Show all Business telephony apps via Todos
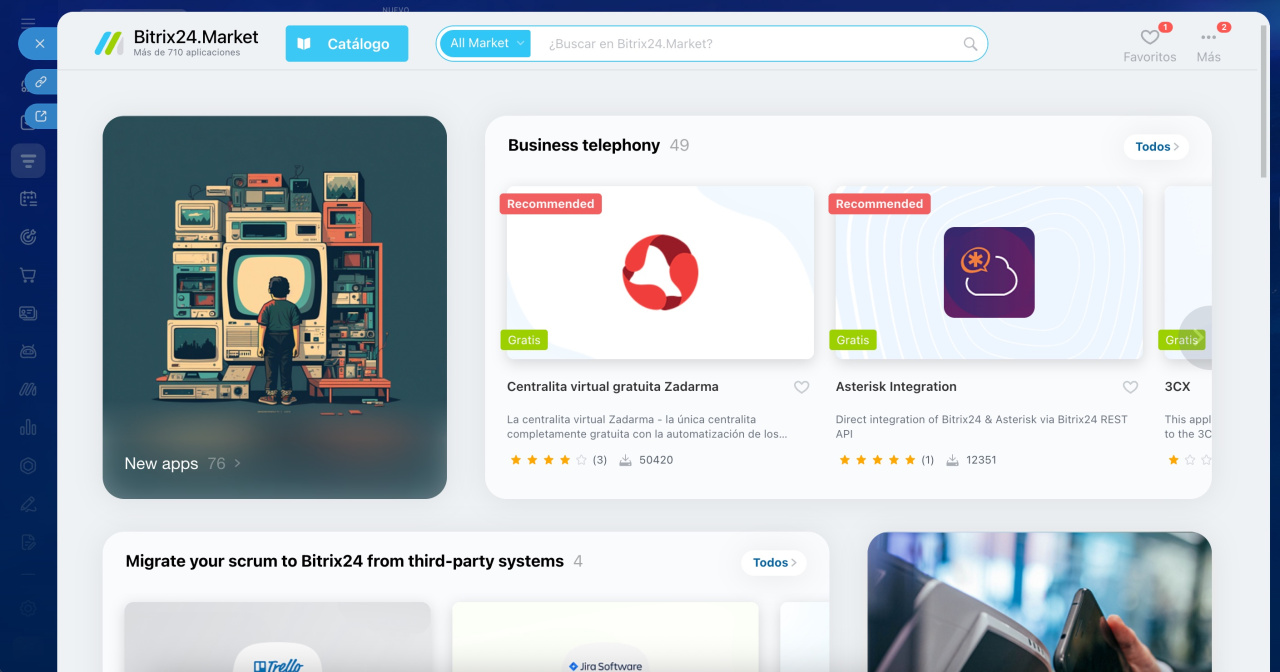The image size is (1280, 672). (1156, 147)
